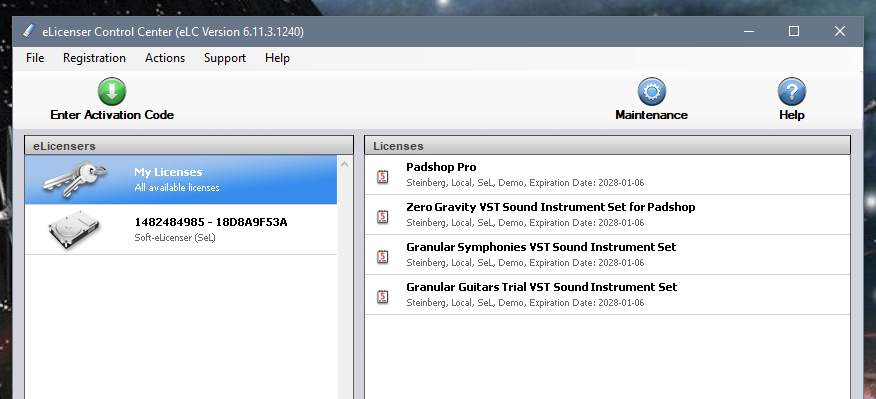Select the hard drive Soft-eLicenser icon
This screenshot has height=399, width=876.
[x=74, y=229]
